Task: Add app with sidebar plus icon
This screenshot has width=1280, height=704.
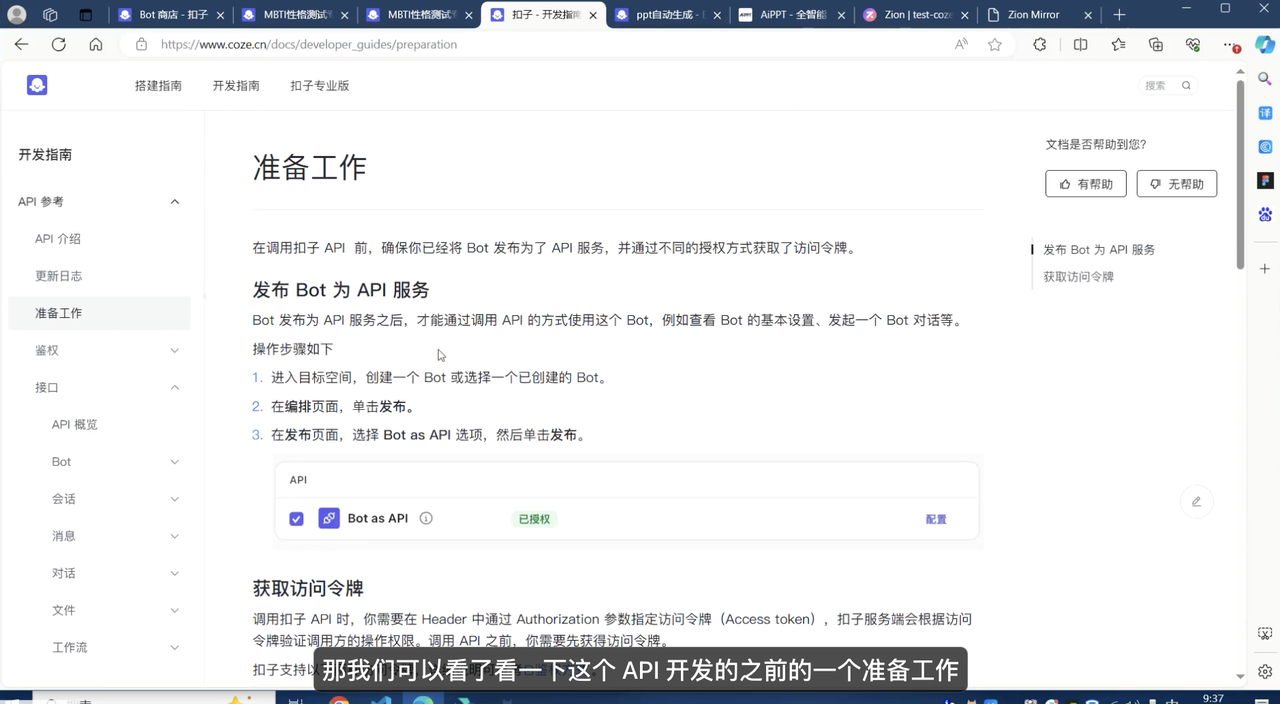Action: point(1265,269)
